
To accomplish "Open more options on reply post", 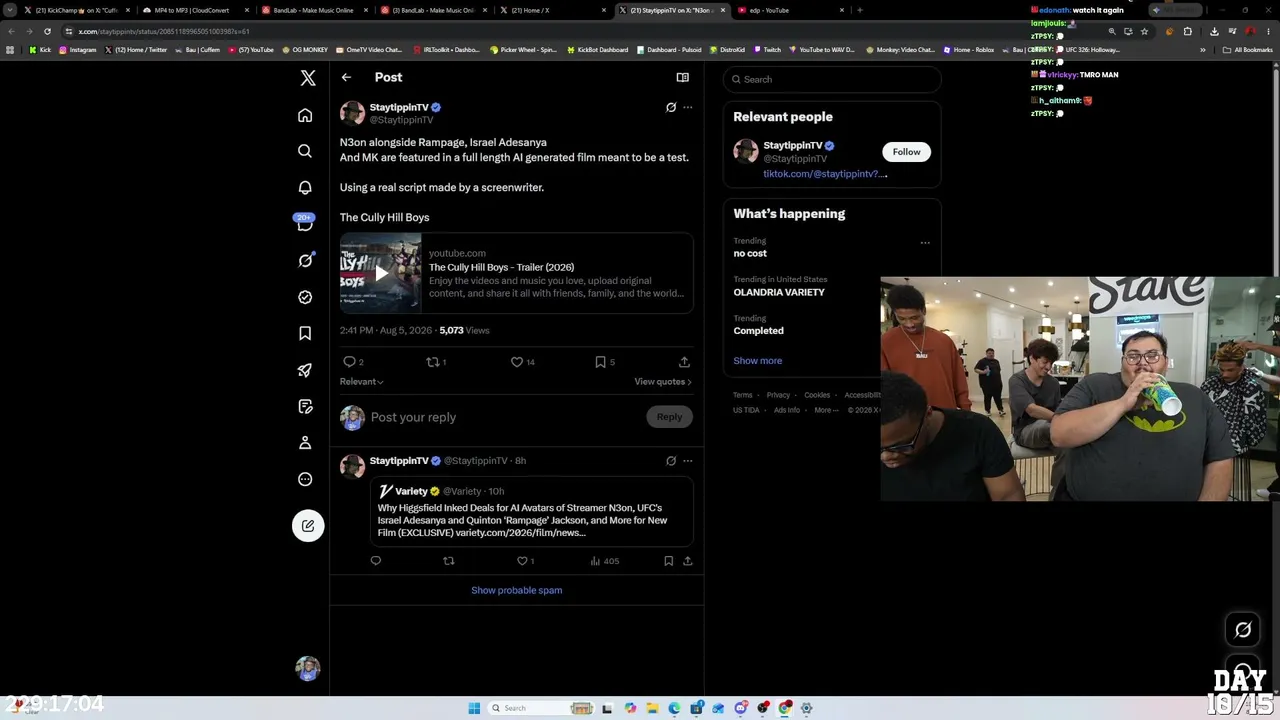I will [687, 461].
